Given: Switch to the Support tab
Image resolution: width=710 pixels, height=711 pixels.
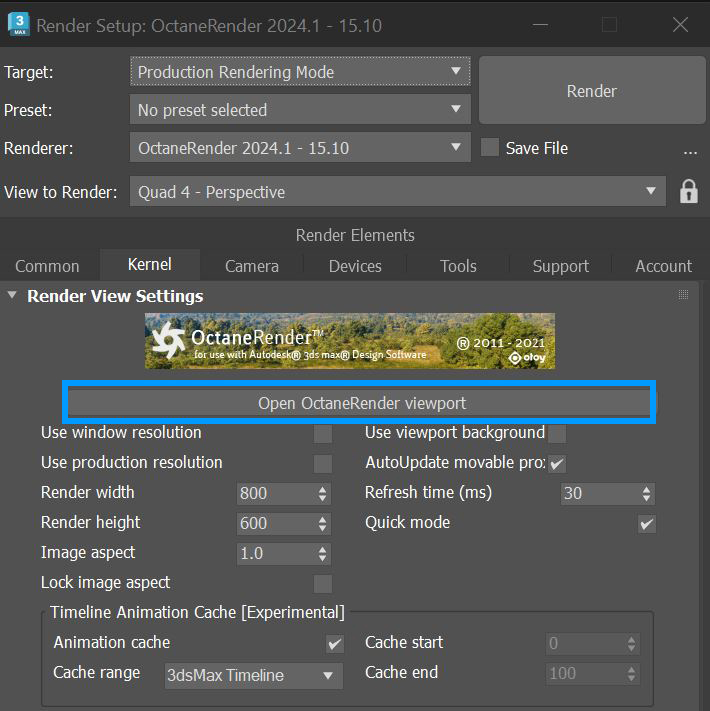Looking at the screenshot, I should coord(561,266).
